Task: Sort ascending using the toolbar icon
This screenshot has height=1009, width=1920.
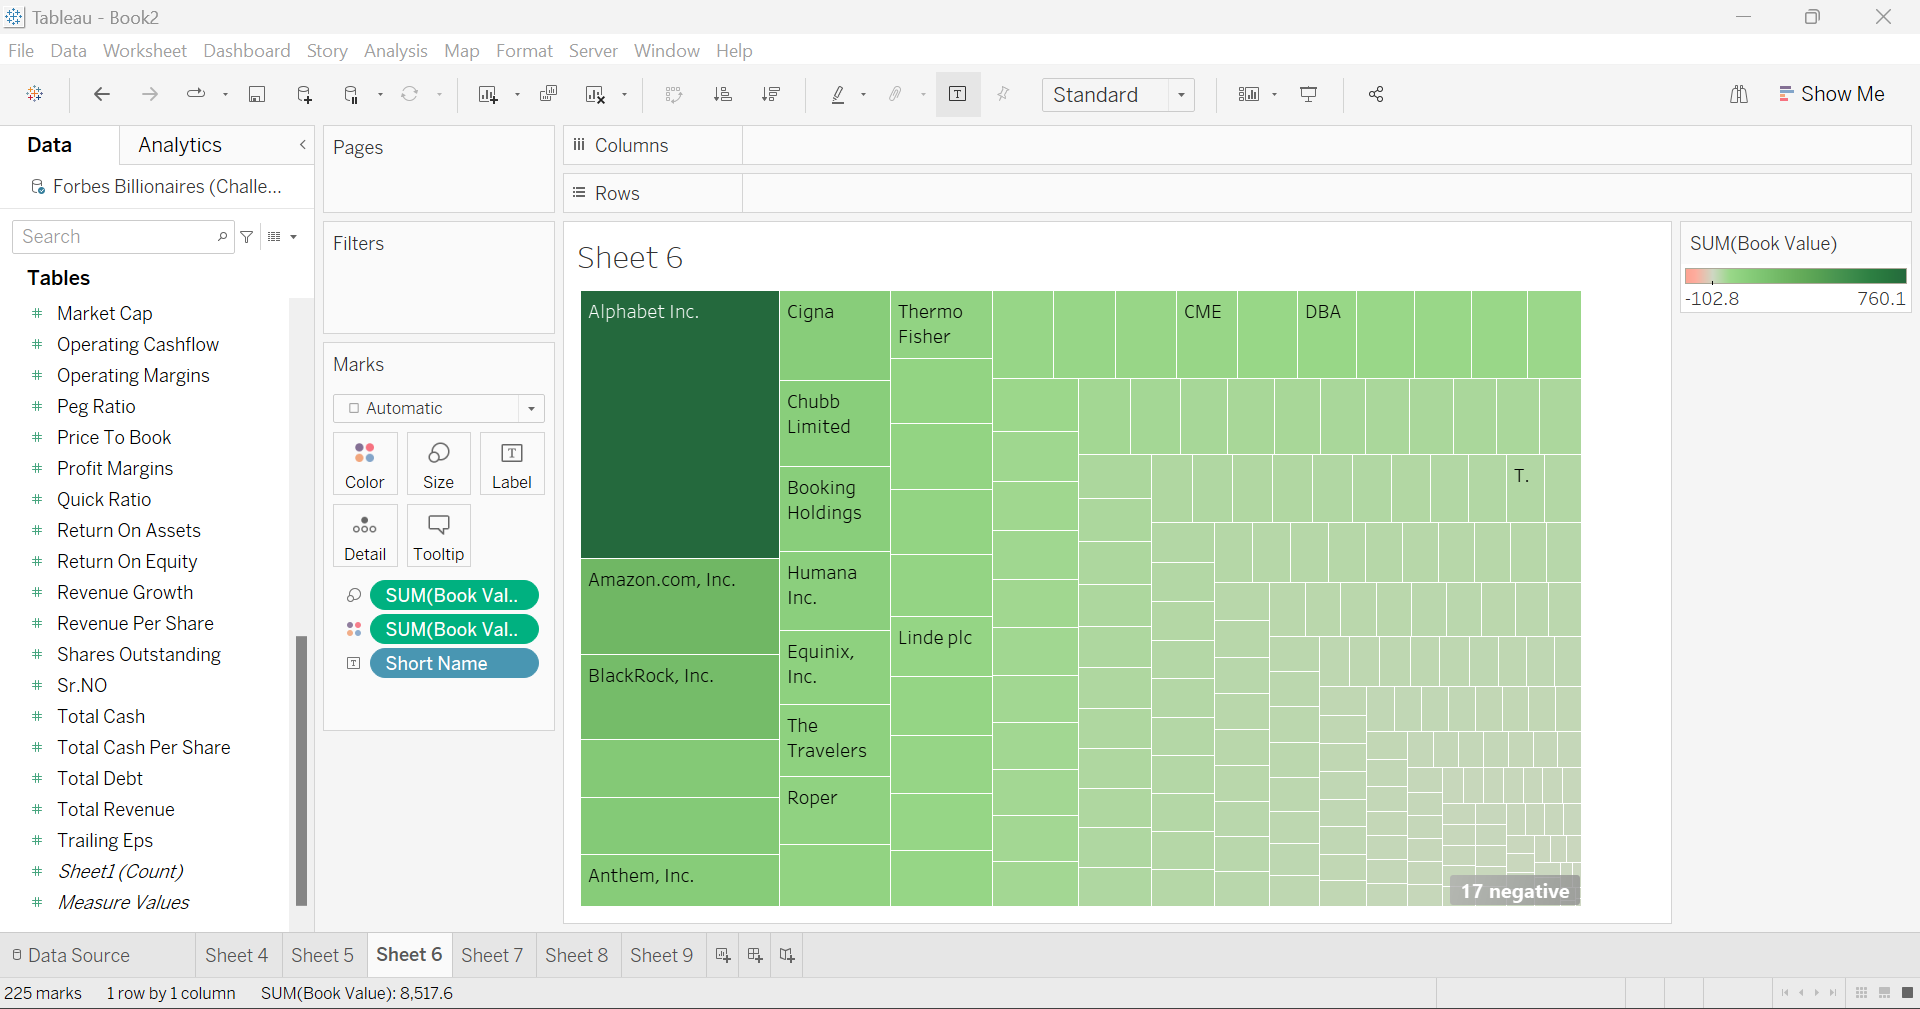Action: click(x=722, y=94)
